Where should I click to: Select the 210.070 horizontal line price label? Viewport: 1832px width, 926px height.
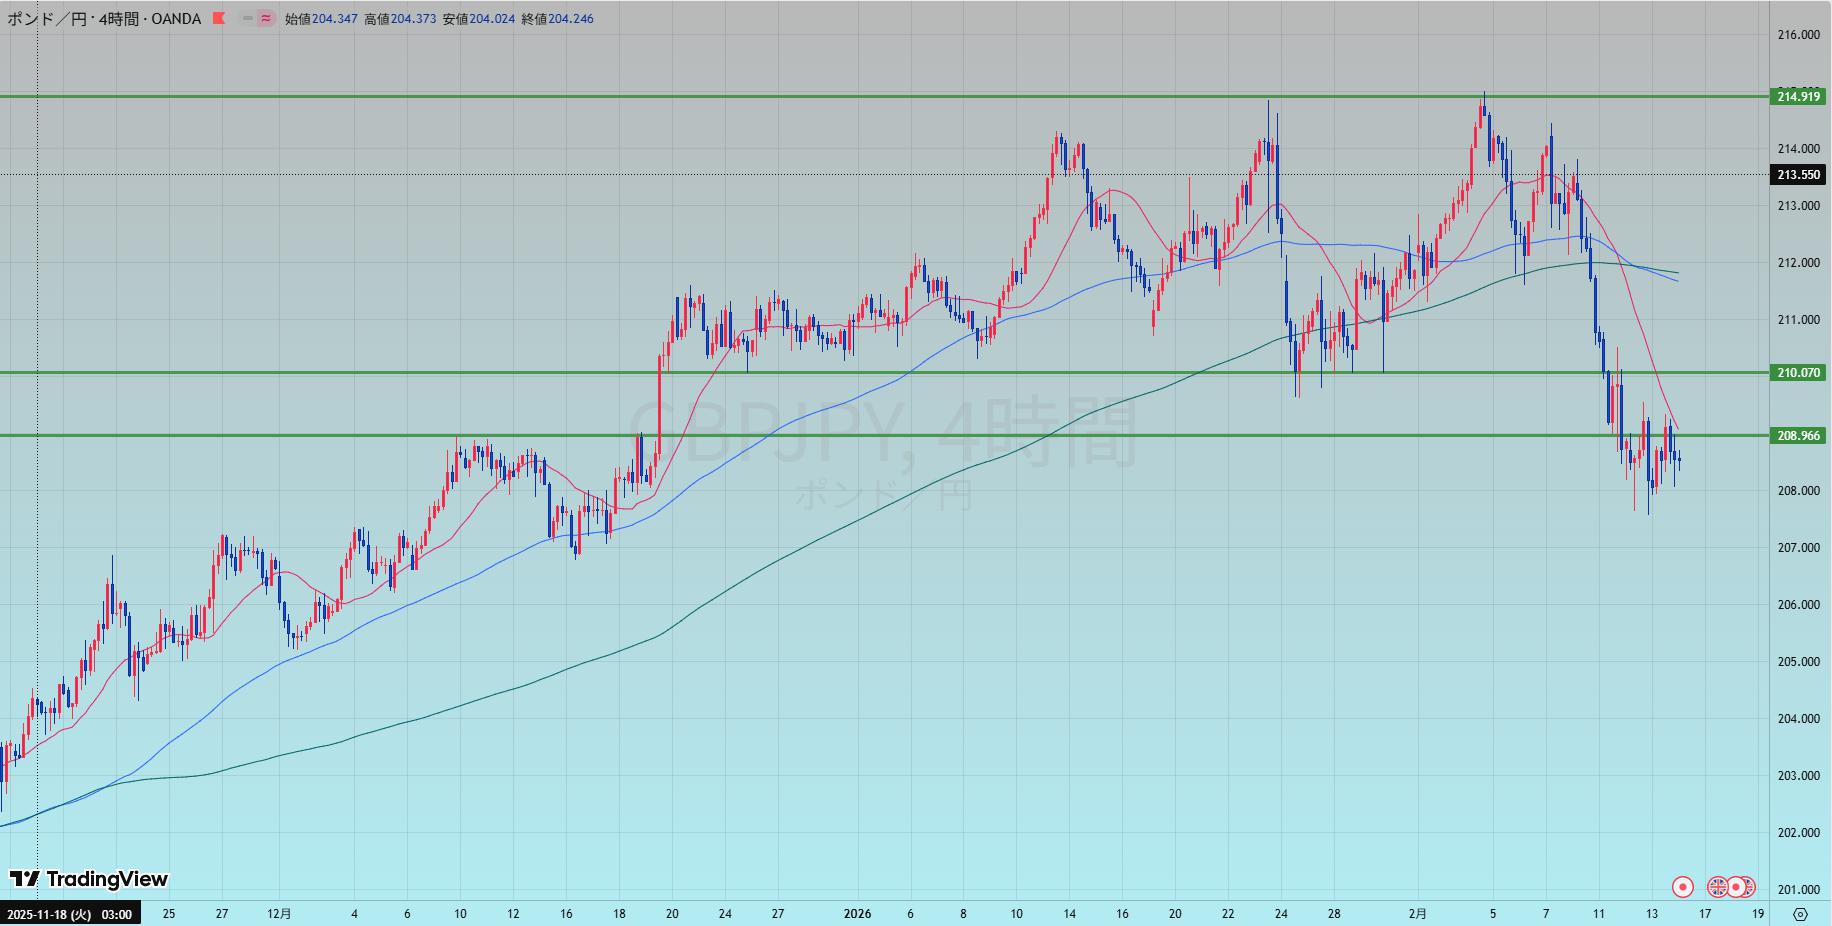(1798, 373)
